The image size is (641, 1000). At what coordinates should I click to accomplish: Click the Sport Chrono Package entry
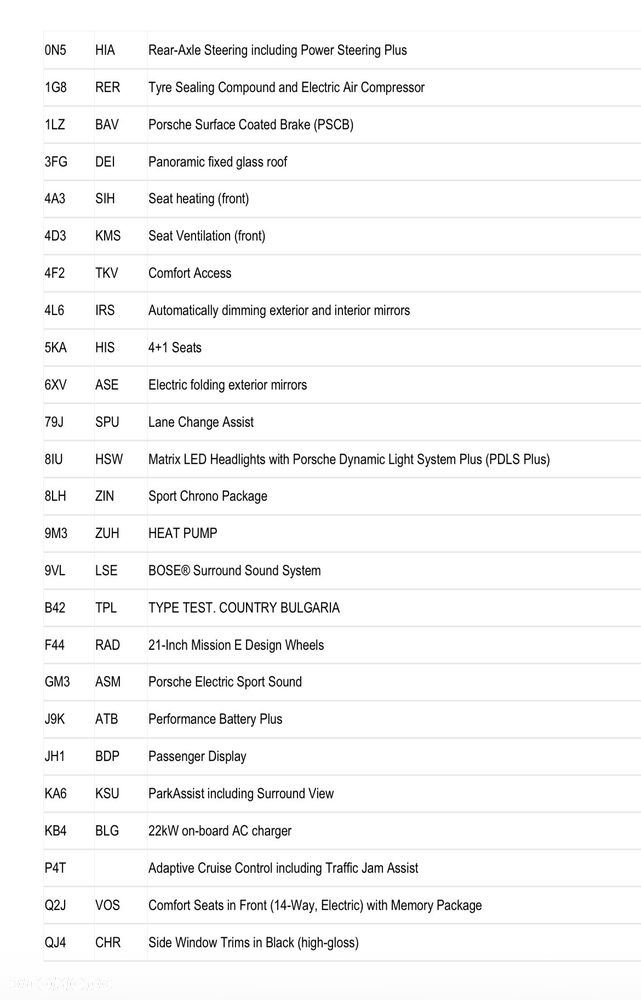click(207, 496)
